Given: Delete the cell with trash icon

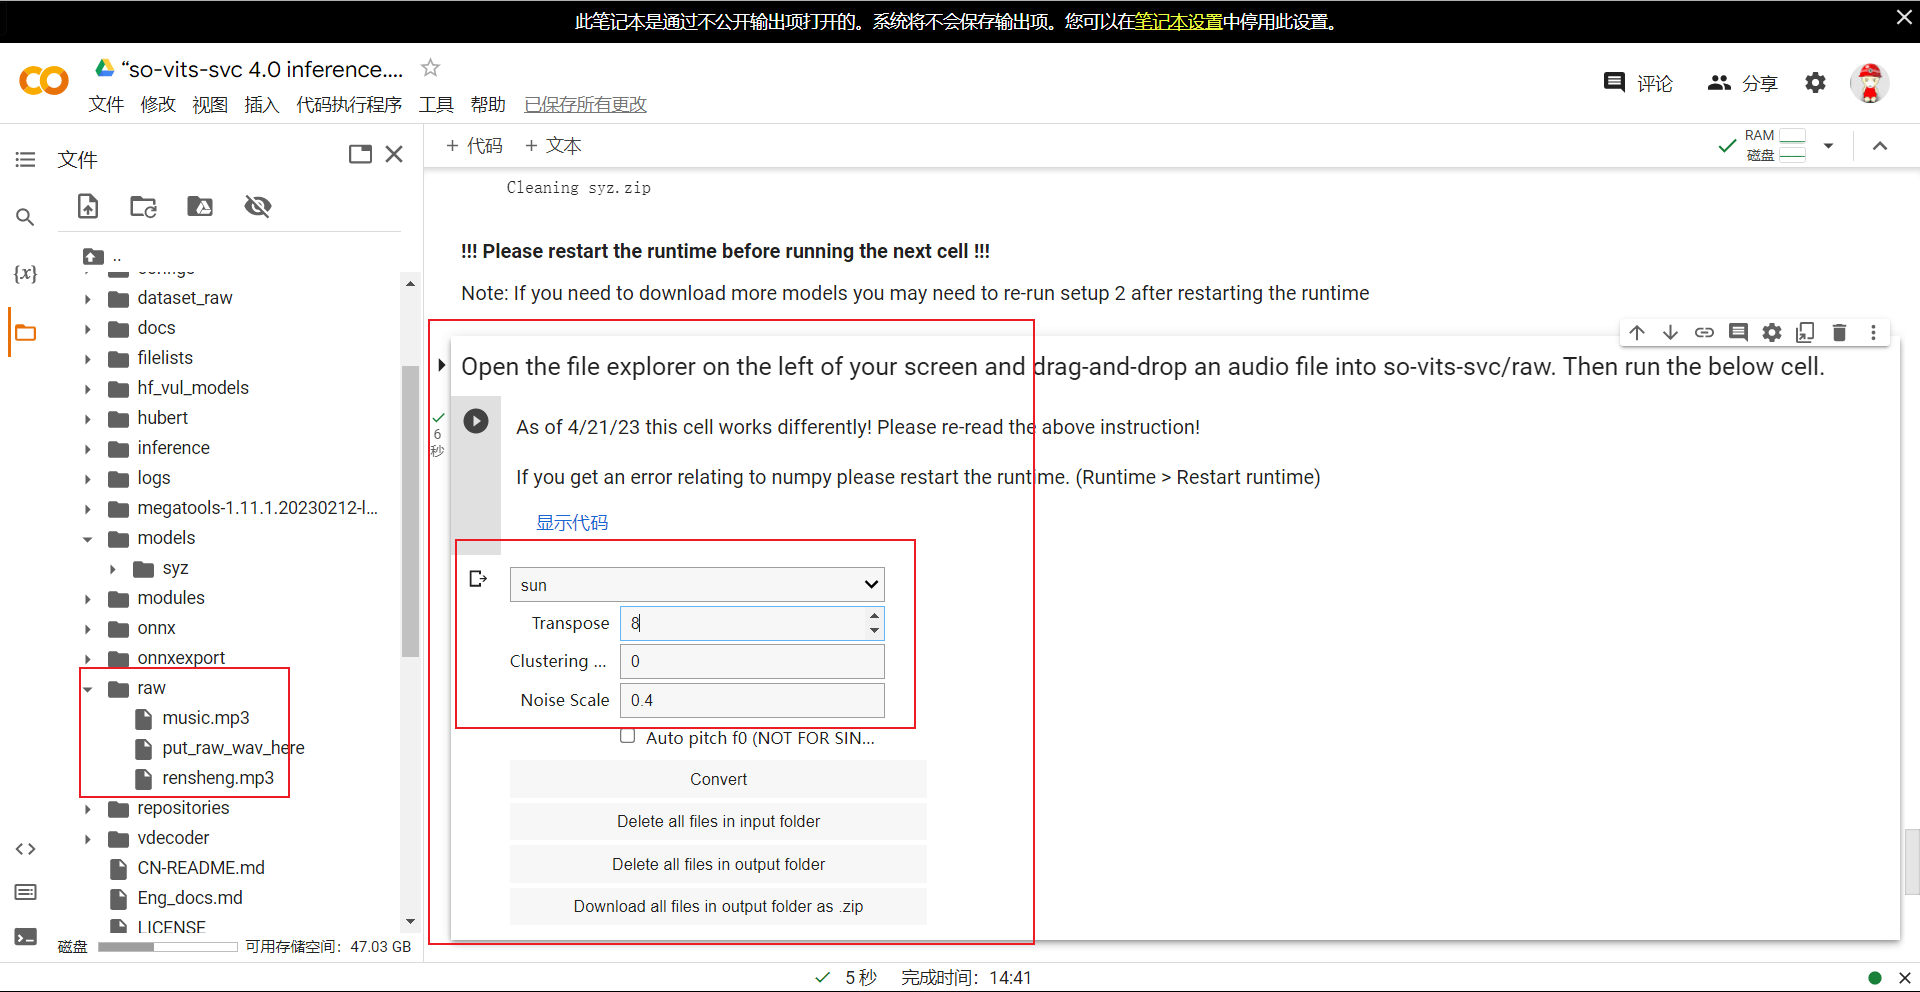Looking at the screenshot, I should click(x=1839, y=333).
